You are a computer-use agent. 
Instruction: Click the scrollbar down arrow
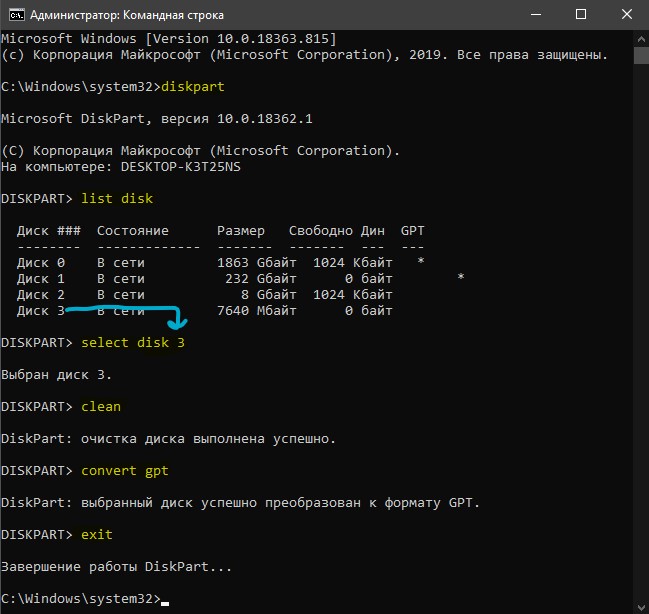point(641,607)
